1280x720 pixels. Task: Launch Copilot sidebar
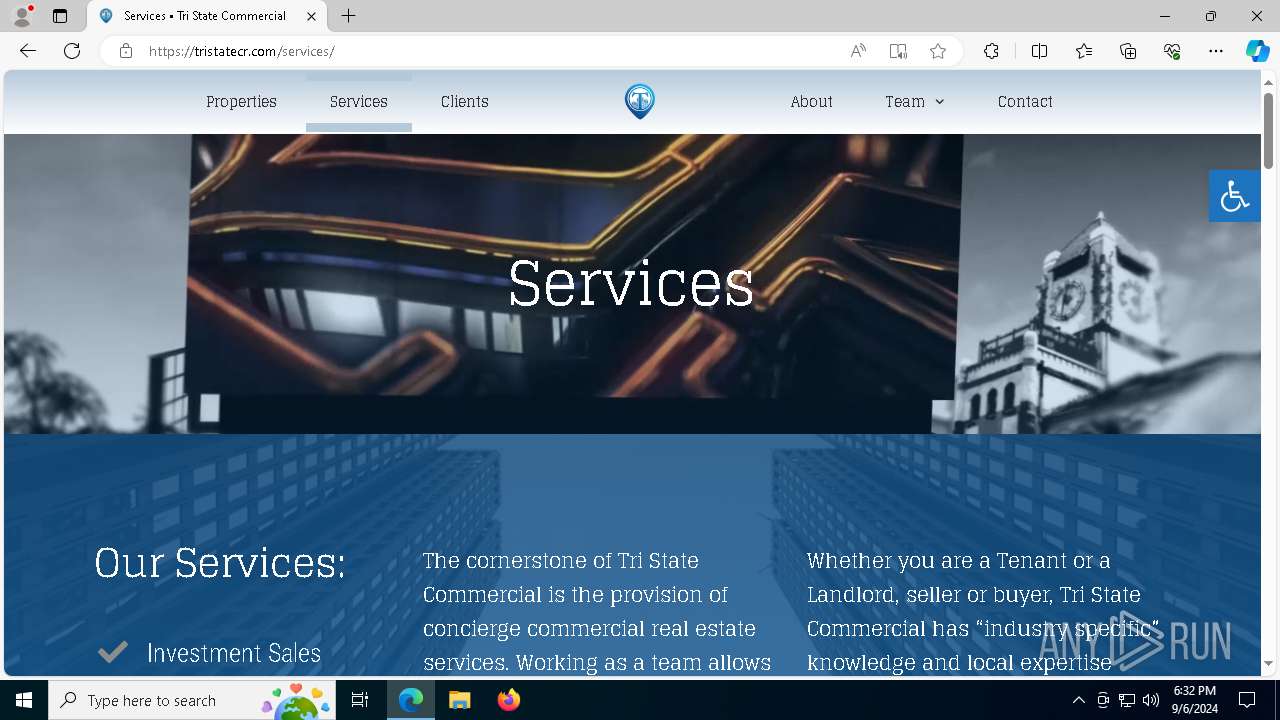(x=1257, y=51)
